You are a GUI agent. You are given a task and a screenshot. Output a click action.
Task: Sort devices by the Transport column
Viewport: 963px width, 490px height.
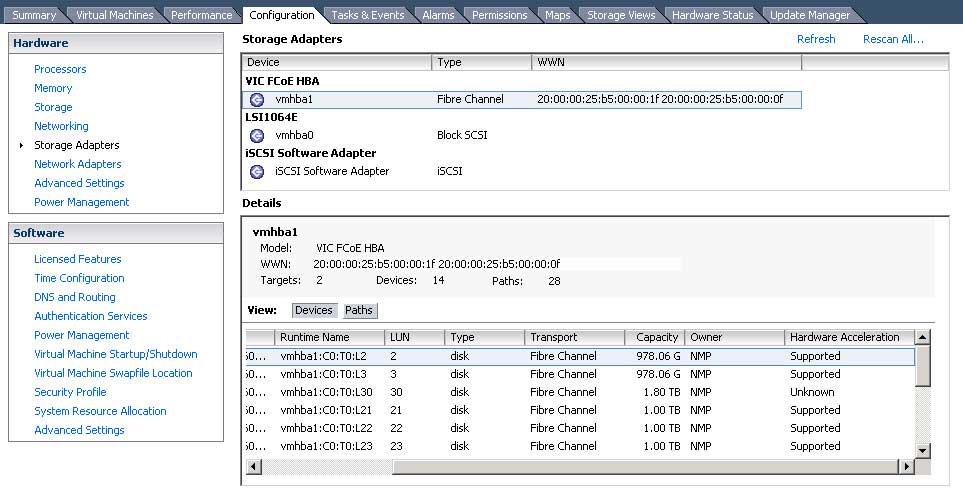[575, 338]
